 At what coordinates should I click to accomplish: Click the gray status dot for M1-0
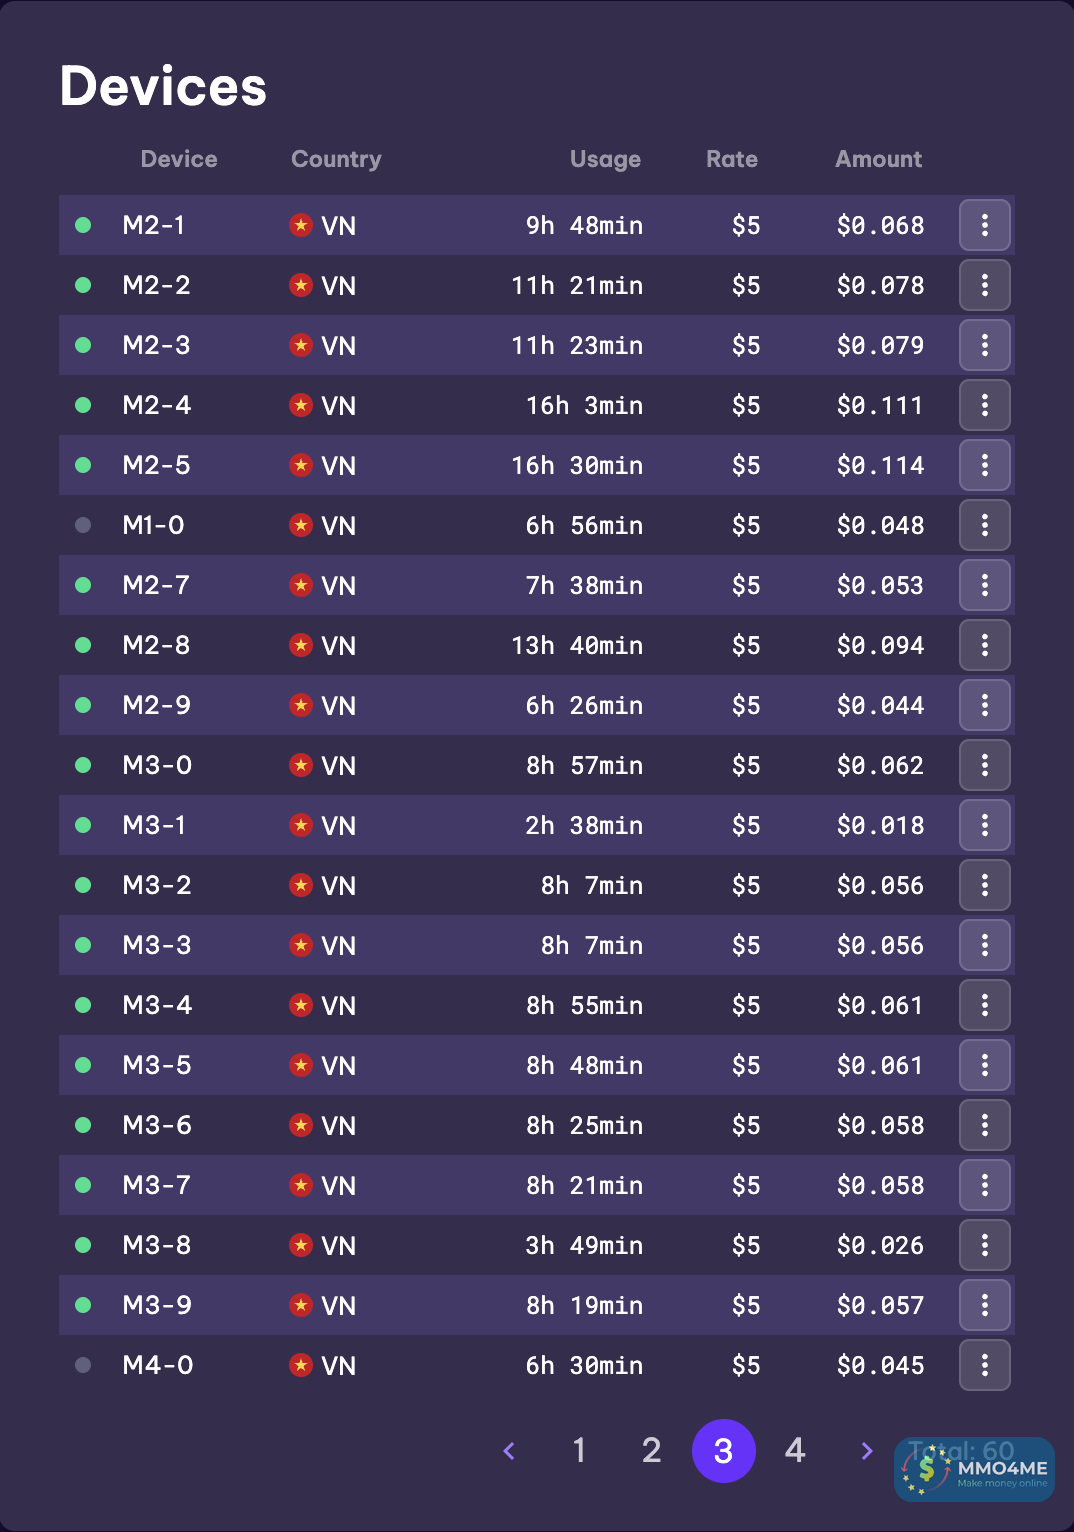point(83,525)
